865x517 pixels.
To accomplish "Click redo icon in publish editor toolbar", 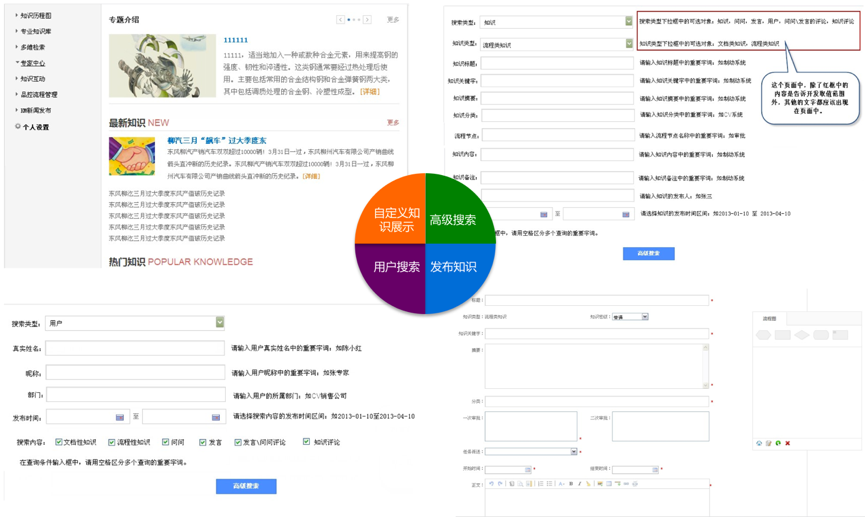I will [x=500, y=483].
